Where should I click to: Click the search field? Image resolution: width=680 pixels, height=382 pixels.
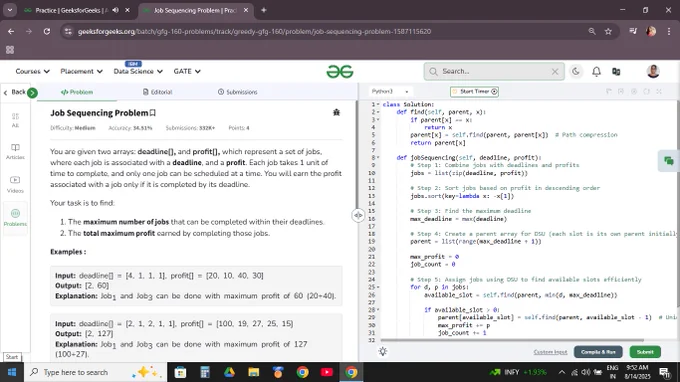pos(494,72)
